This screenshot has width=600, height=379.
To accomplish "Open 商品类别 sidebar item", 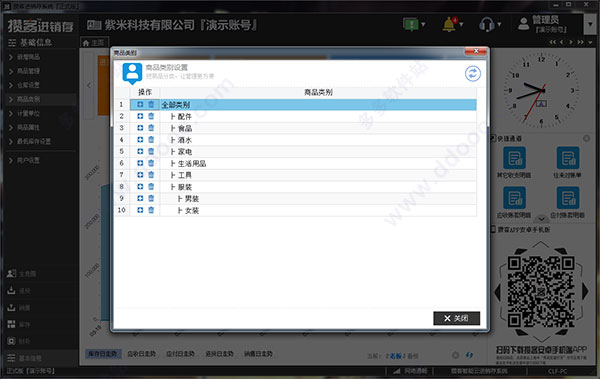I will click(28, 99).
